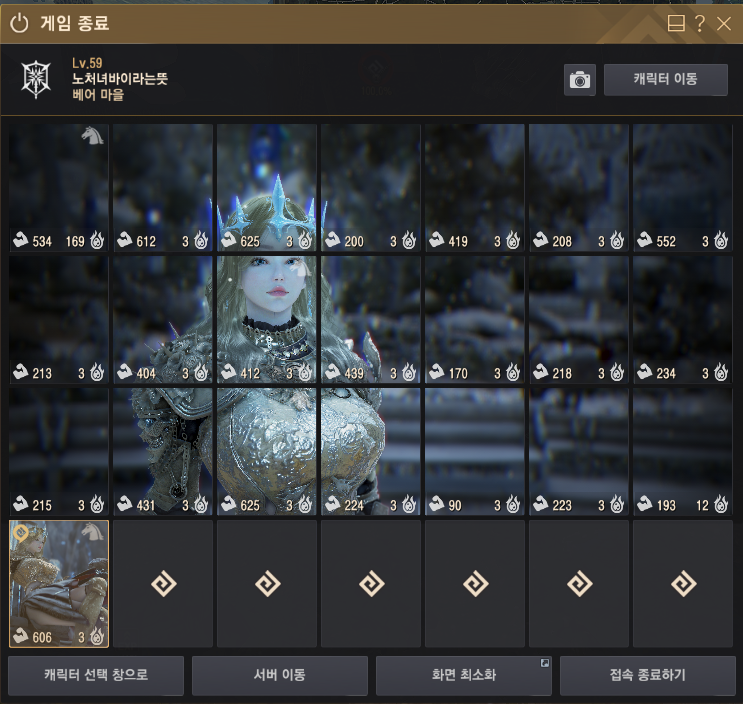Image resolution: width=743 pixels, height=704 pixels.
Task: Choose the character slot with 215
Action: pyautogui.click(x=59, y=451)
